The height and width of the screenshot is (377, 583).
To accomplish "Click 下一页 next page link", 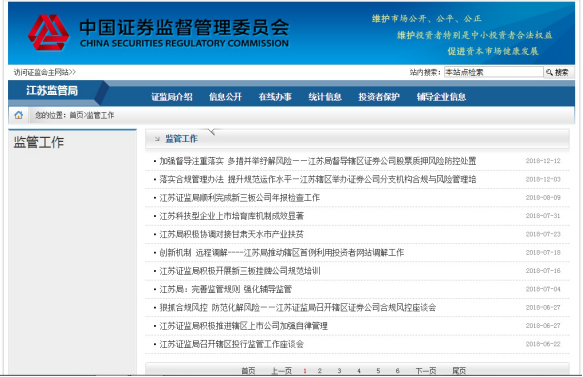I will click(x=426, y=371).
